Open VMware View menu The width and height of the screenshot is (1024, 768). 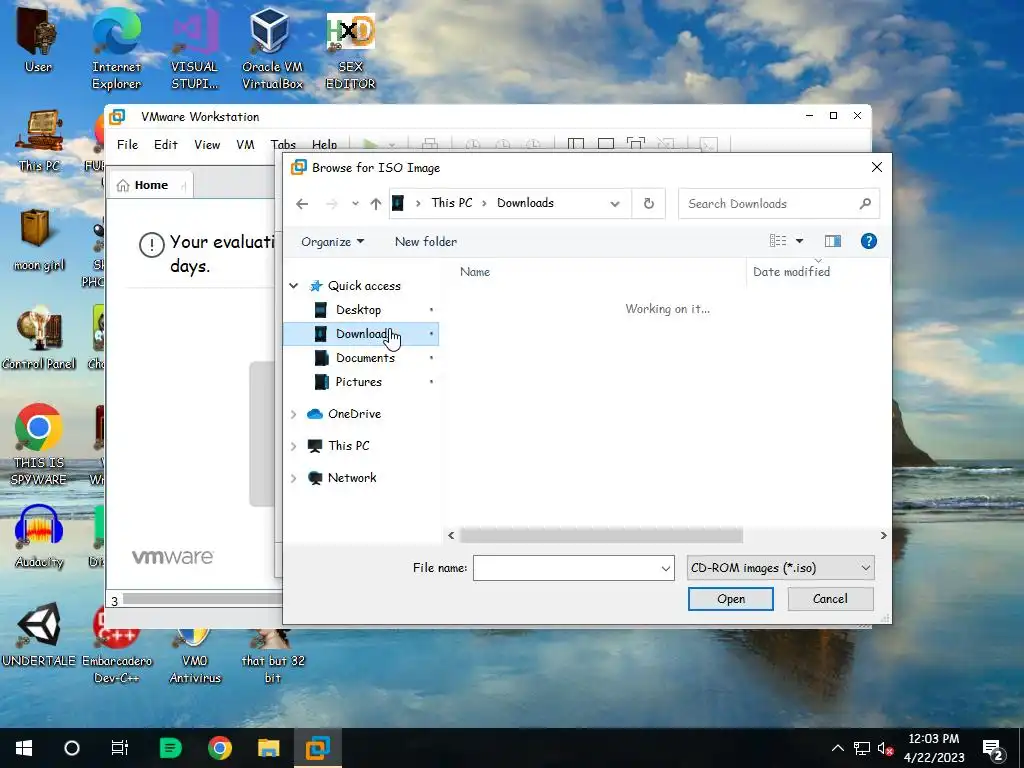click(207, 144)
